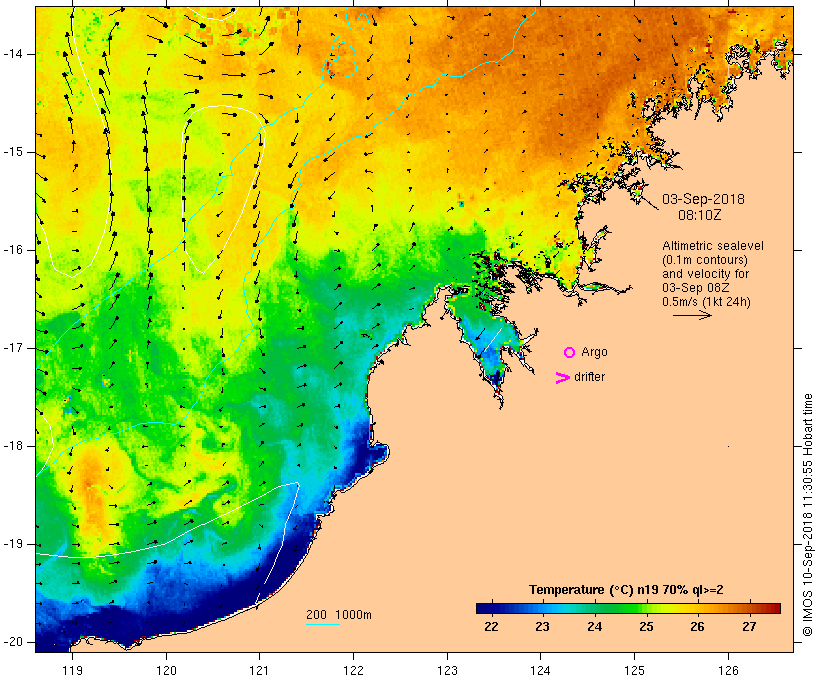Click the 'Temperature (°C) n19 70% ql>=2' title
The image size is (820, 680).
pyautogui.click(x=626, y=590)
